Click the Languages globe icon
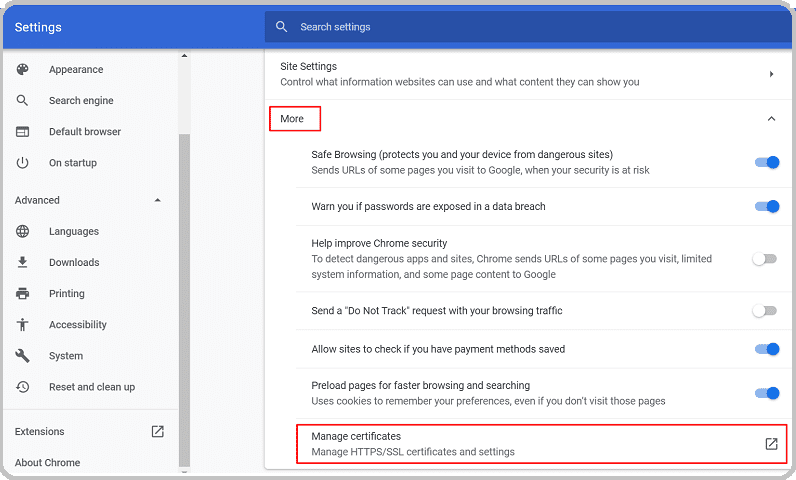Viewport: 796px width, 480px height. (22, 231)
